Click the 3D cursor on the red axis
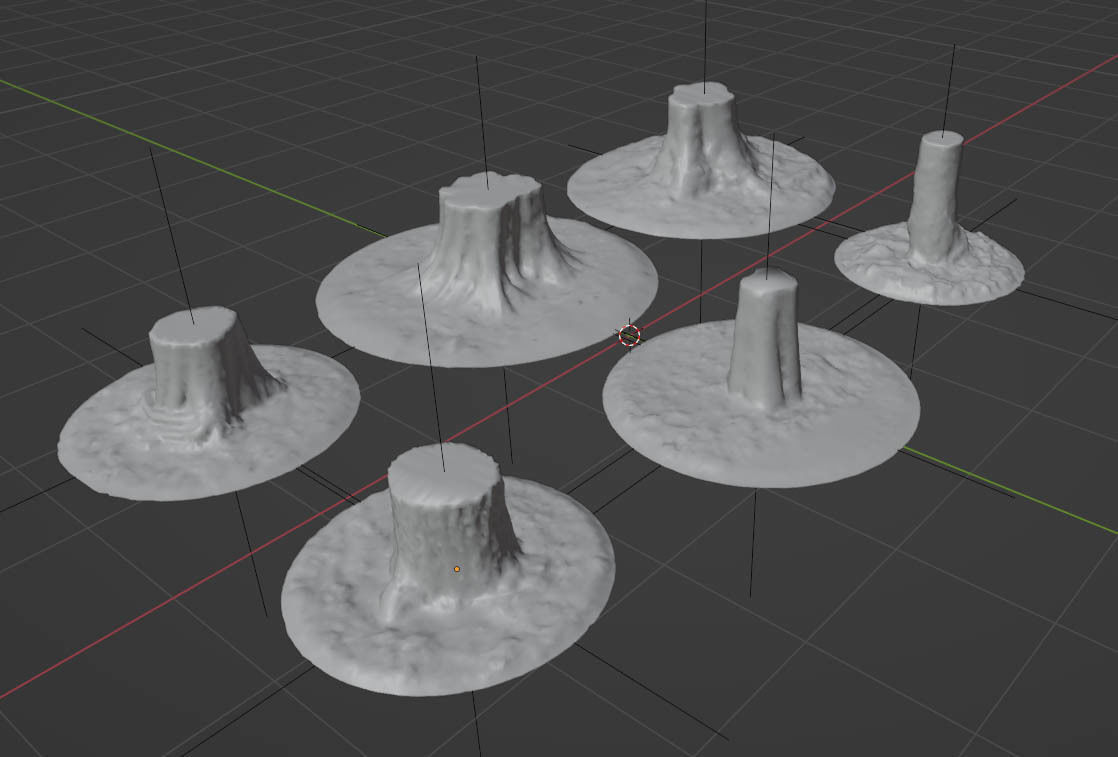This screenshot has height=757, width=1118. point(630,334)
